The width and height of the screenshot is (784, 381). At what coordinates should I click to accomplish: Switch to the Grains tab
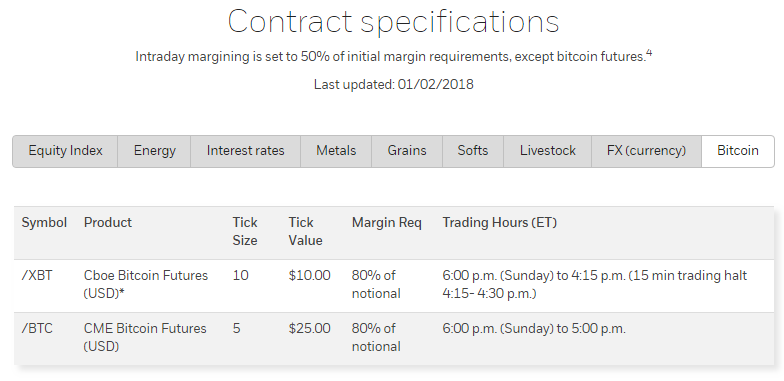click(x=407, y=151)
